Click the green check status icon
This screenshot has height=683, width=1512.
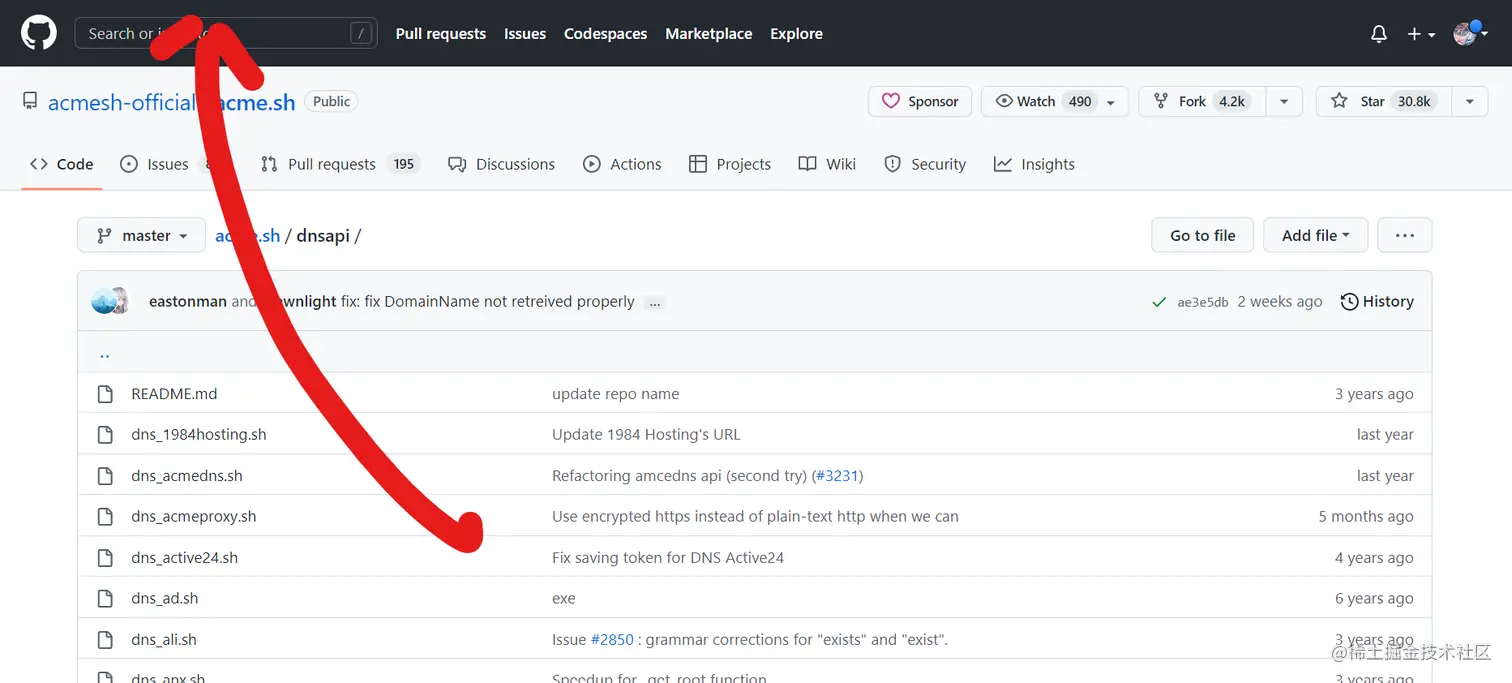(1159, 302)
